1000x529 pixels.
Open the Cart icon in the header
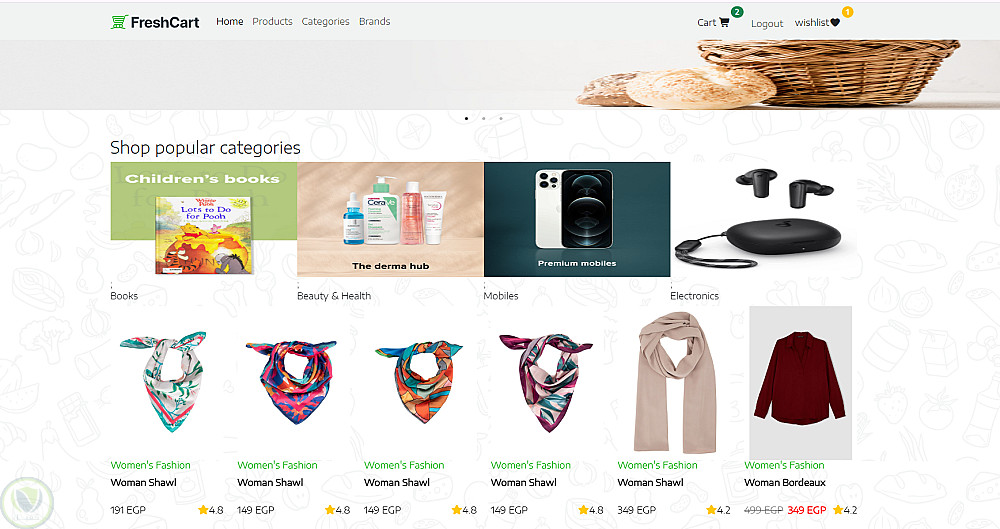coord(724,22)
